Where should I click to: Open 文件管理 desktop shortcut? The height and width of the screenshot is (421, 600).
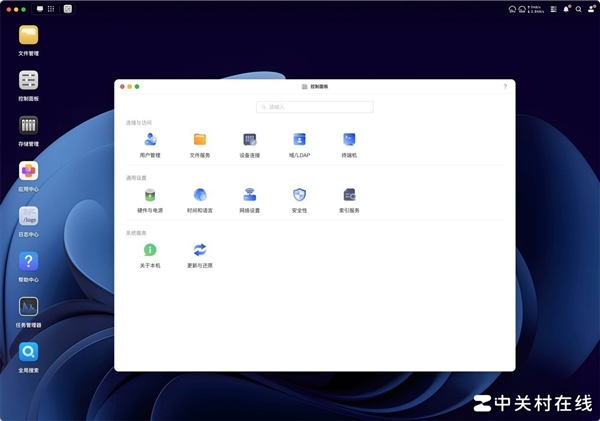(x=29, y=36)
